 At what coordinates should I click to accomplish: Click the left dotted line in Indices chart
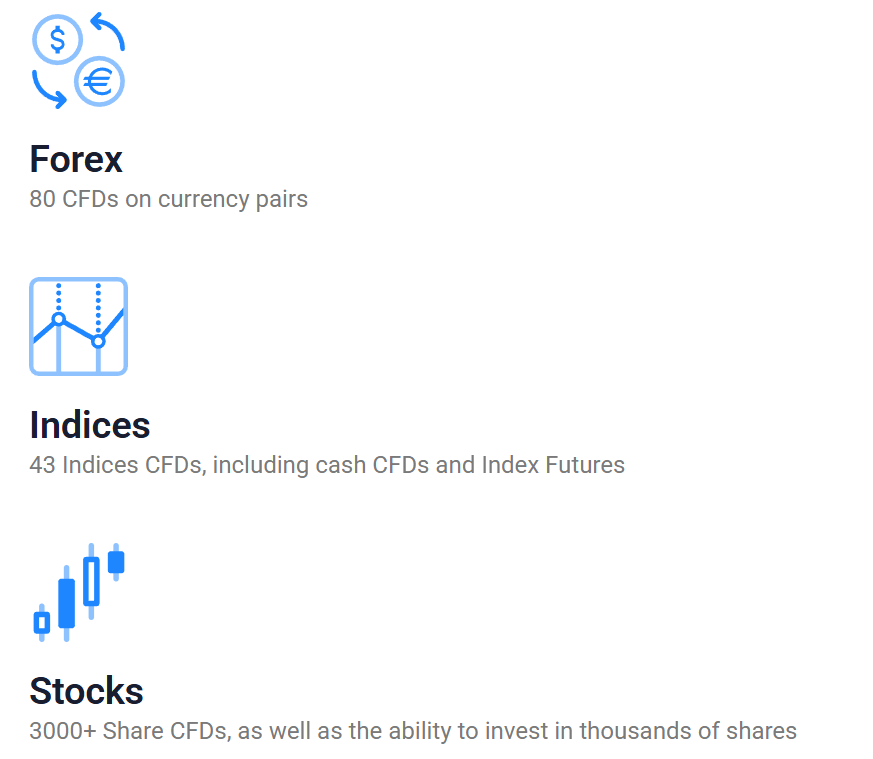58,297
